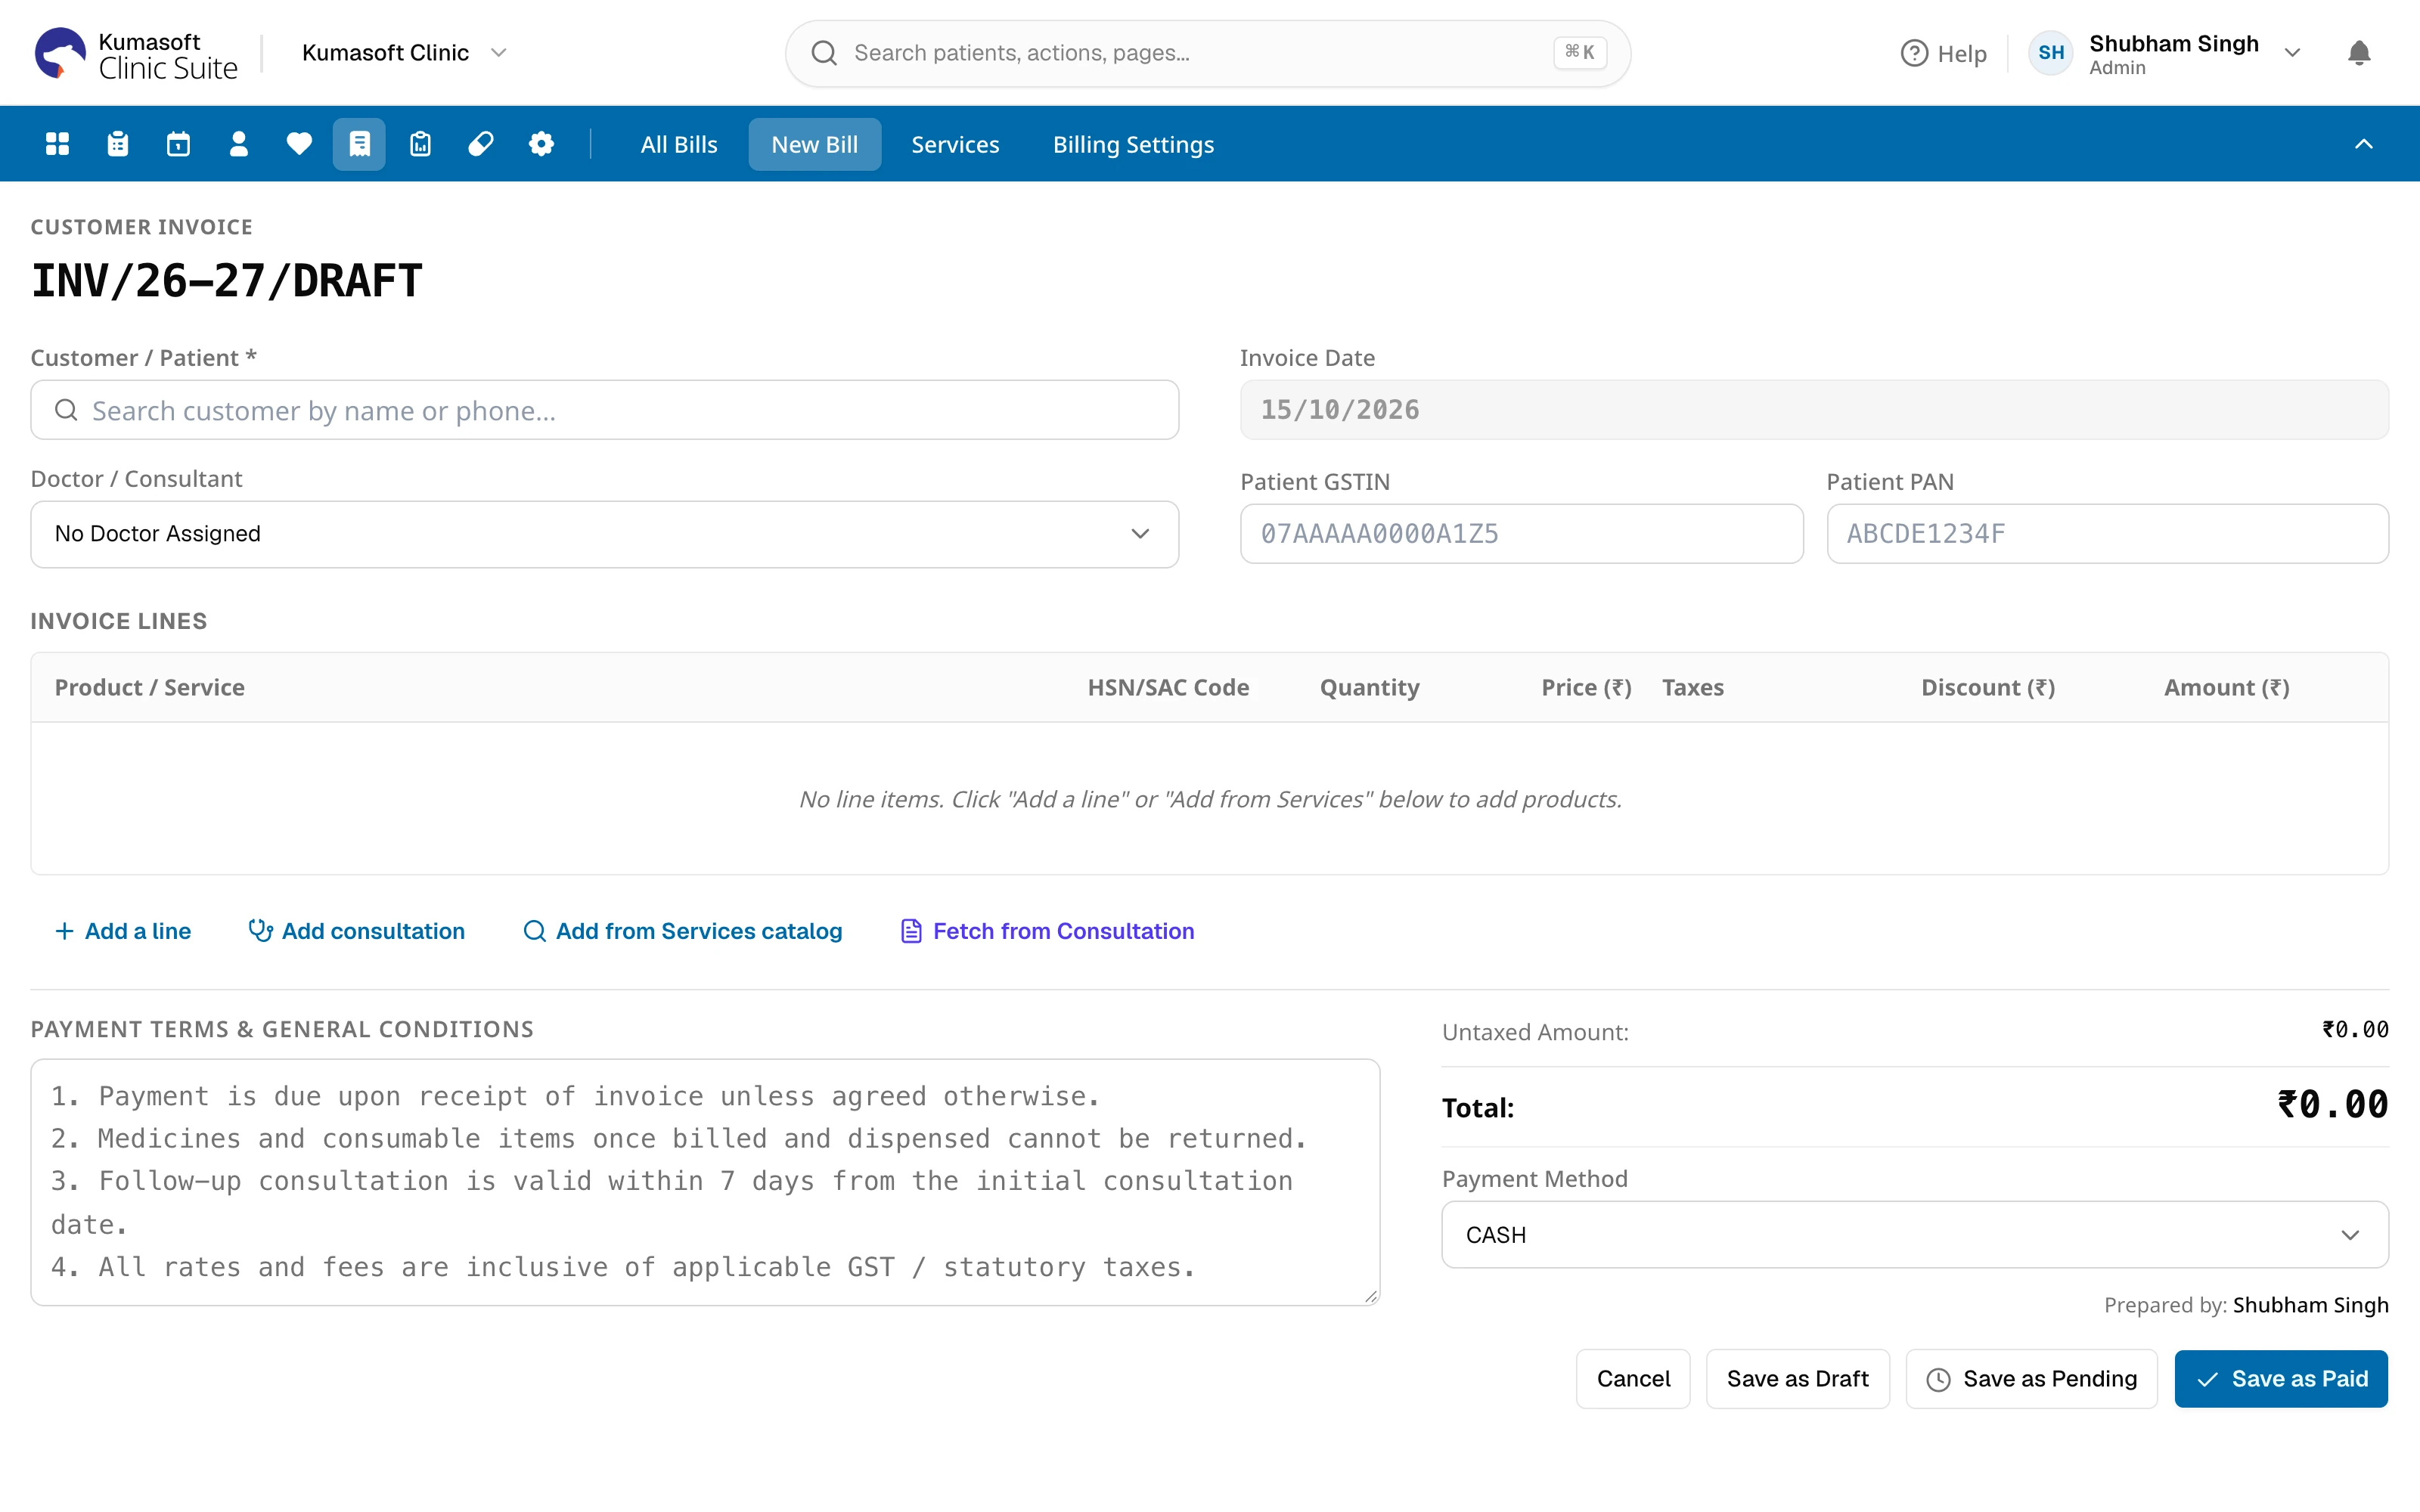The image size is (2420, 1512).
Task: Click the terms textarea resize handle
Action: pyautogui.click(x=1370, y=1296)
